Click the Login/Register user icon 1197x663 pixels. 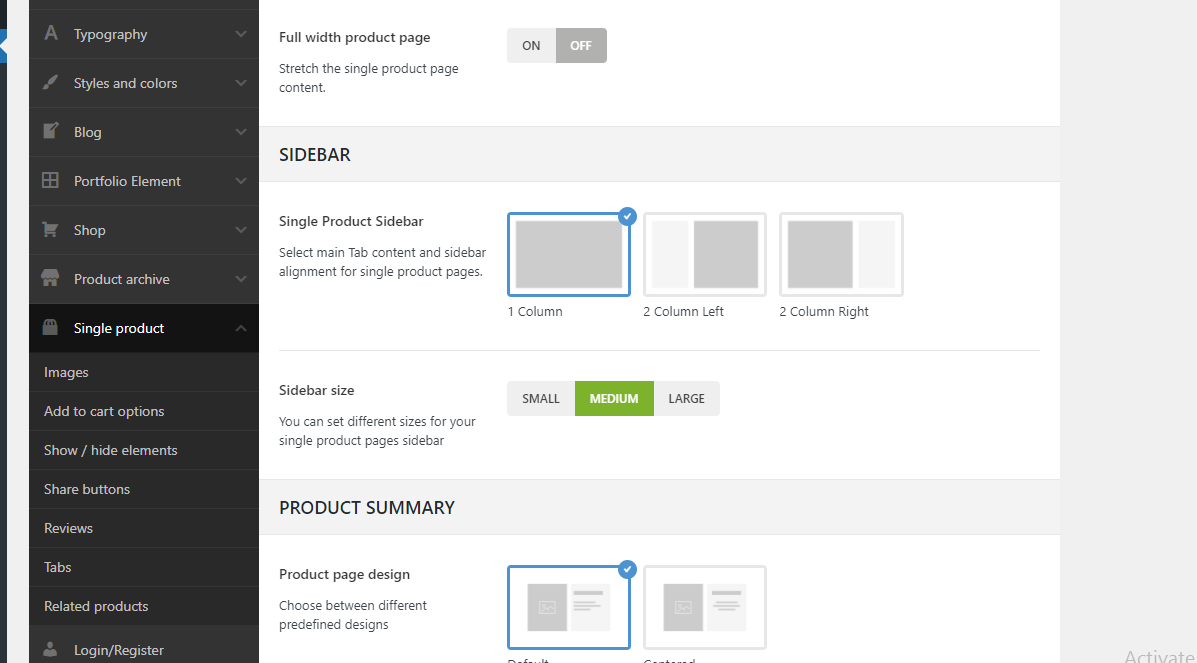pyautogui.click(x=50, y=649)
